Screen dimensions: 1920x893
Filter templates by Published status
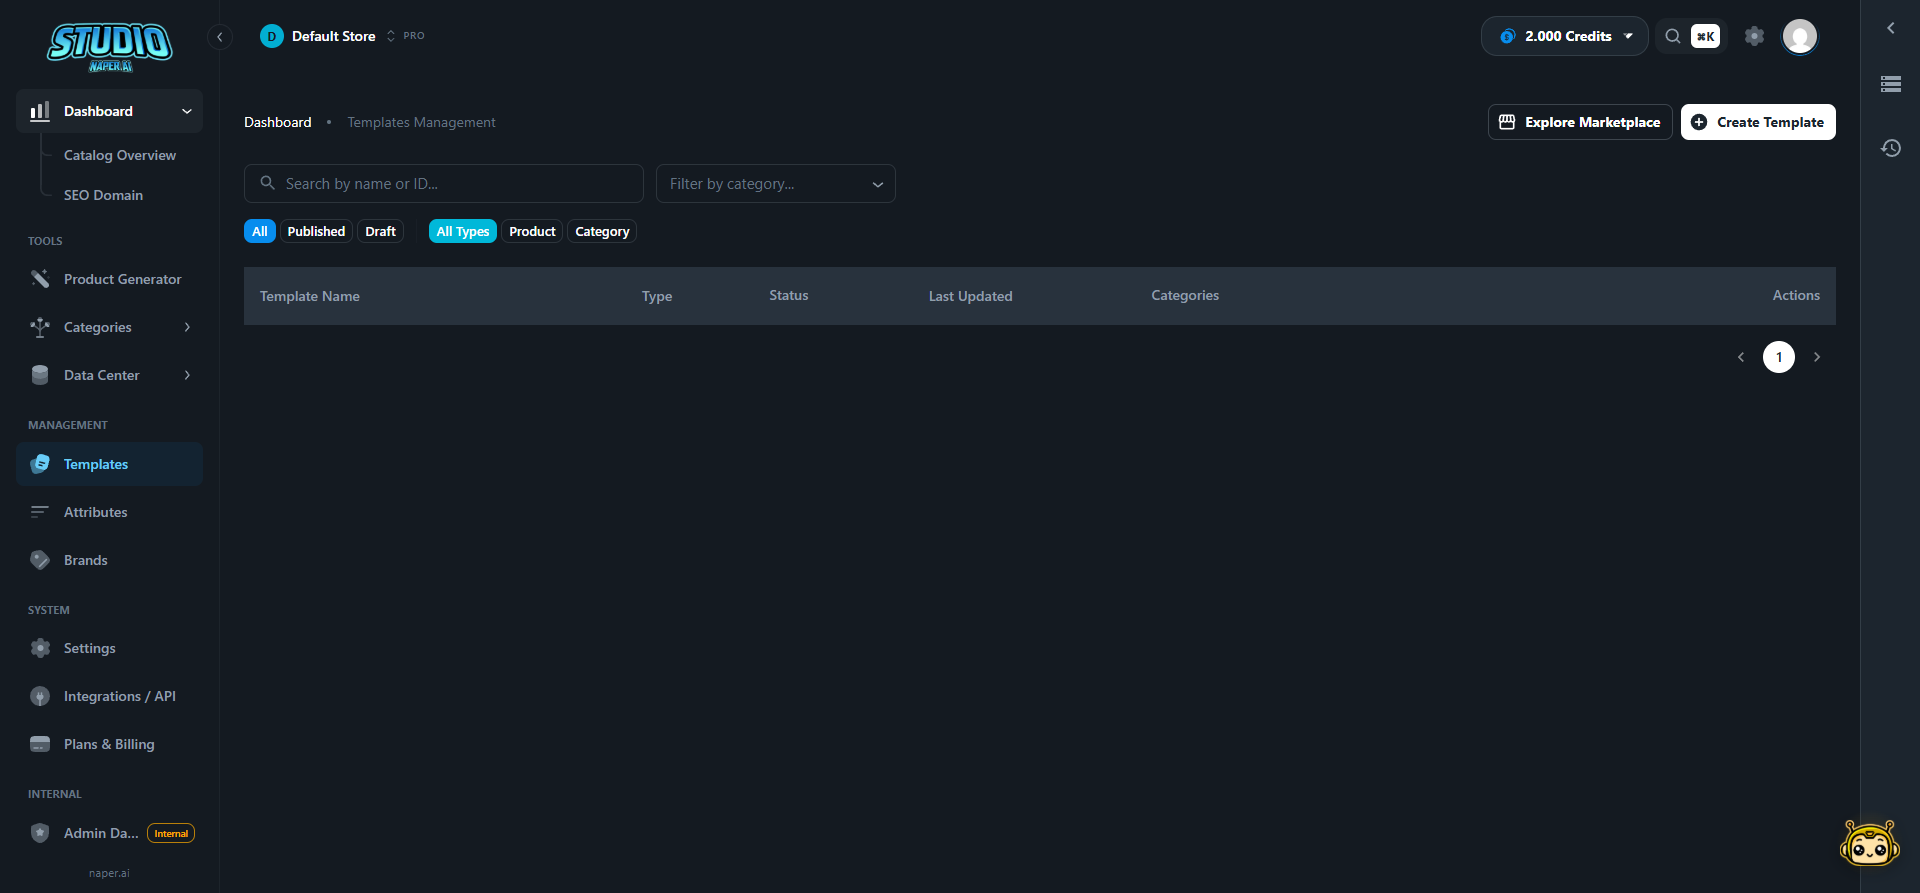(x=316, y=231)
